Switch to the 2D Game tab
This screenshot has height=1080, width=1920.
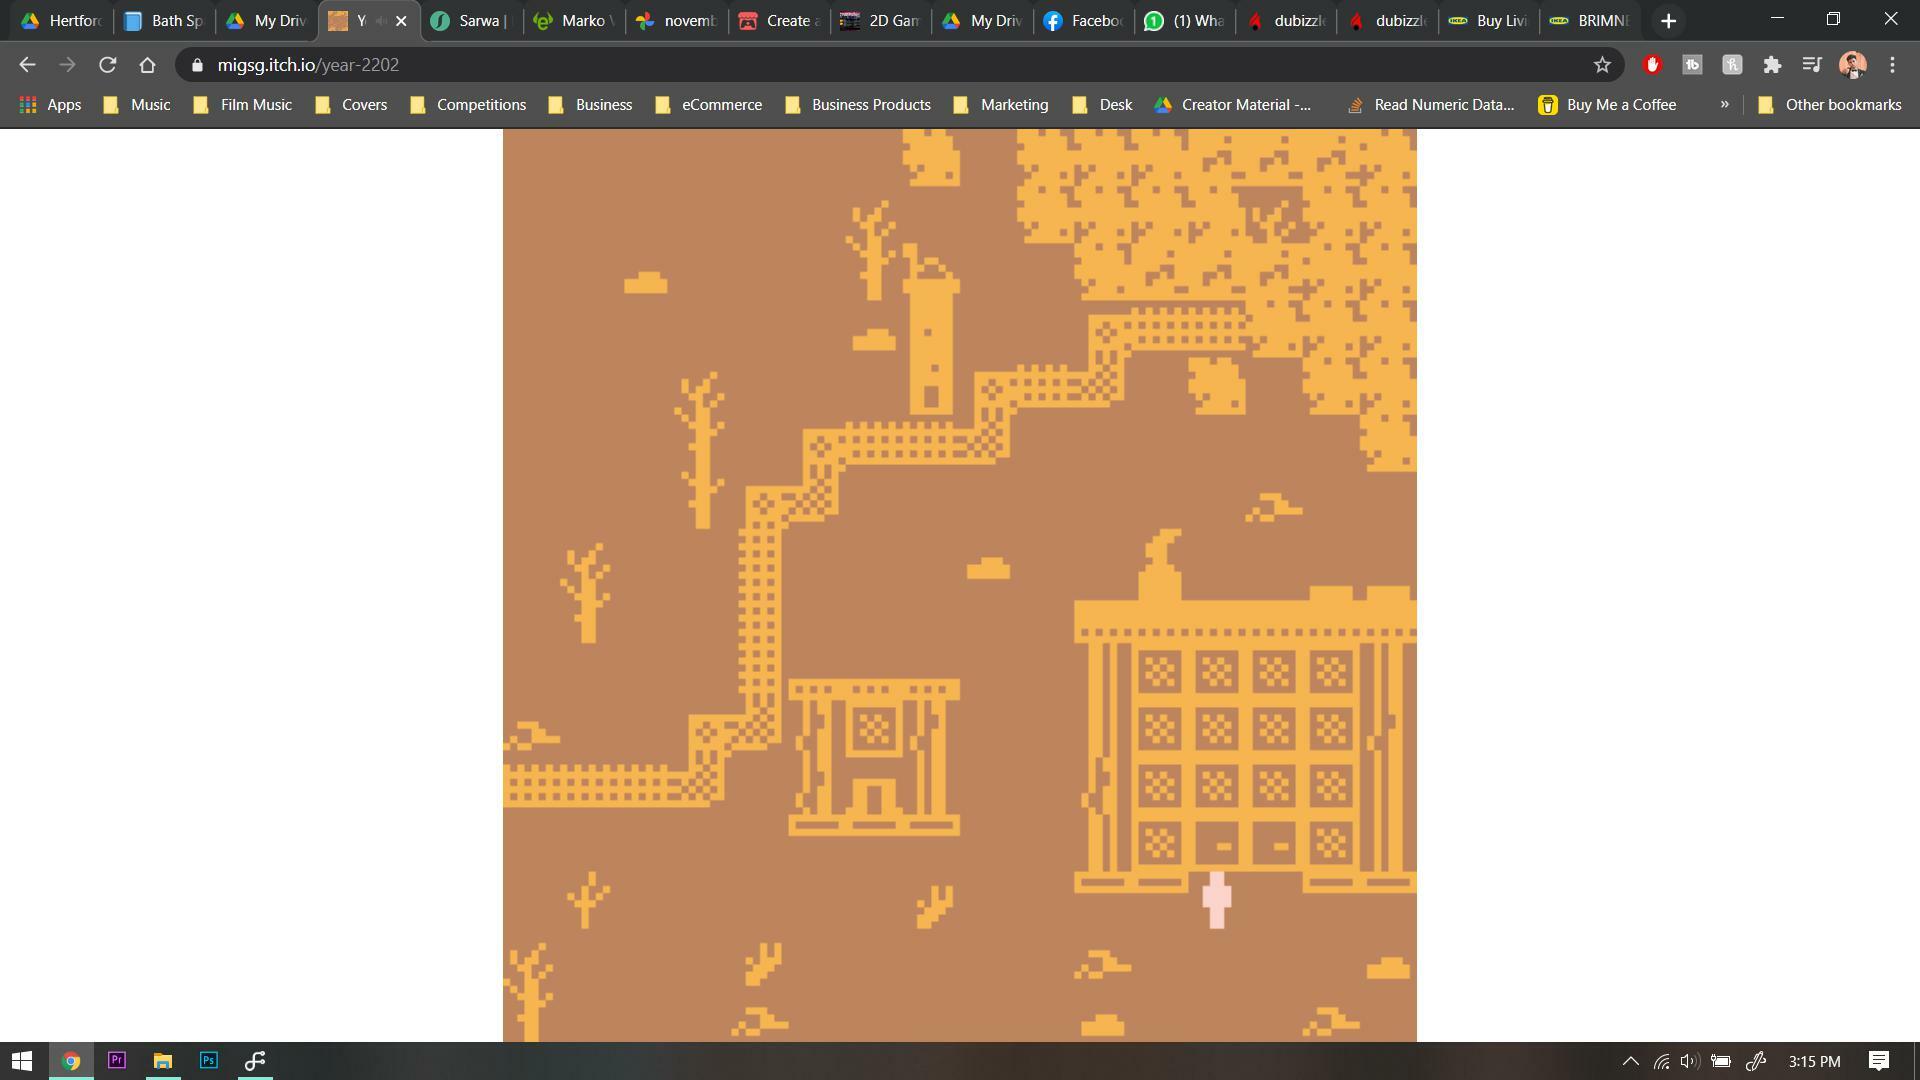[881, 21]
